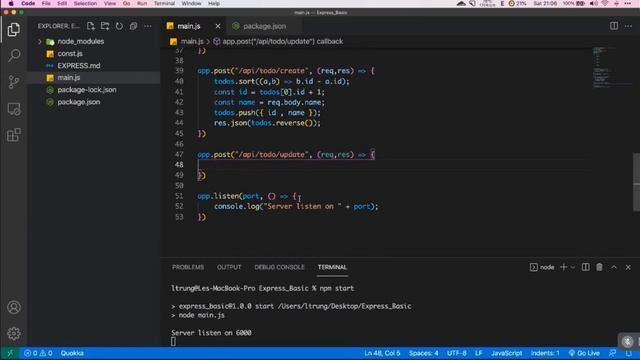Open the Extensions view
Viewport: 640px width, 360px height.
click(14, 135)
